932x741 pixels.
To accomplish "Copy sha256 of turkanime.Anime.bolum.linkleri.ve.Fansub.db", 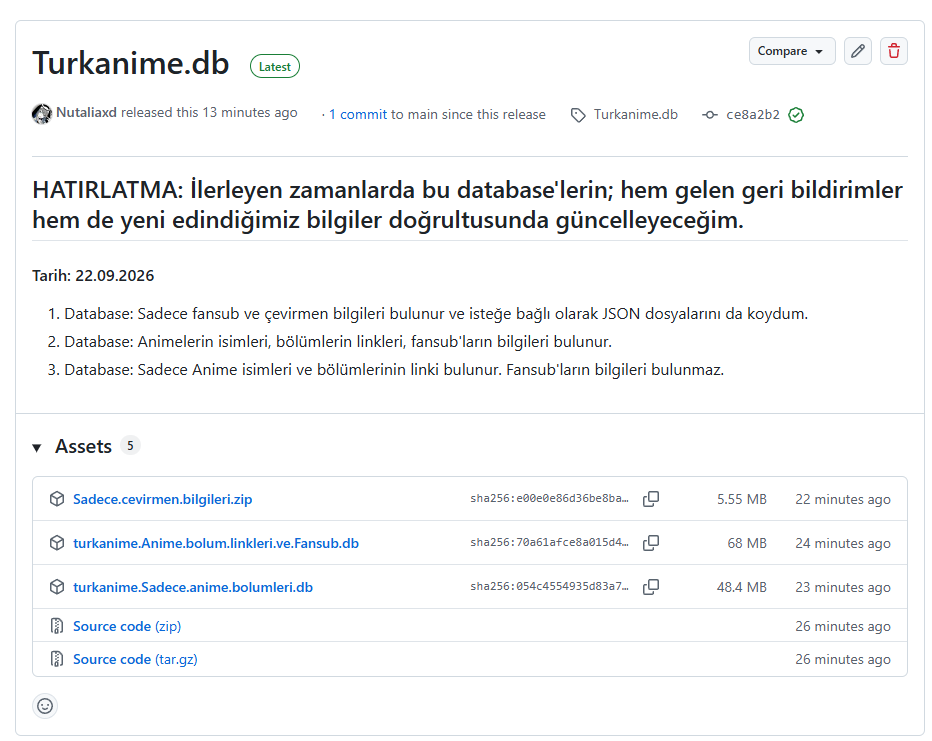I will [x=651, y=543].
